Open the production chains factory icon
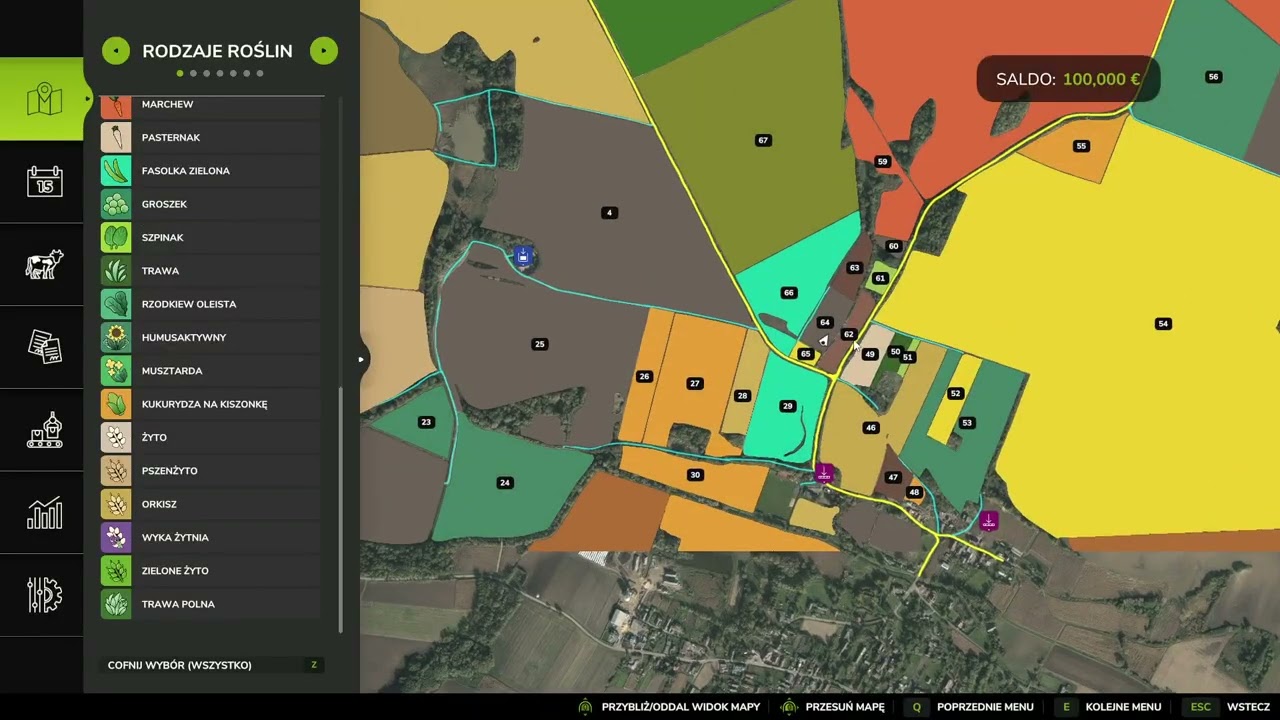1280x720 pixels. 44,430
